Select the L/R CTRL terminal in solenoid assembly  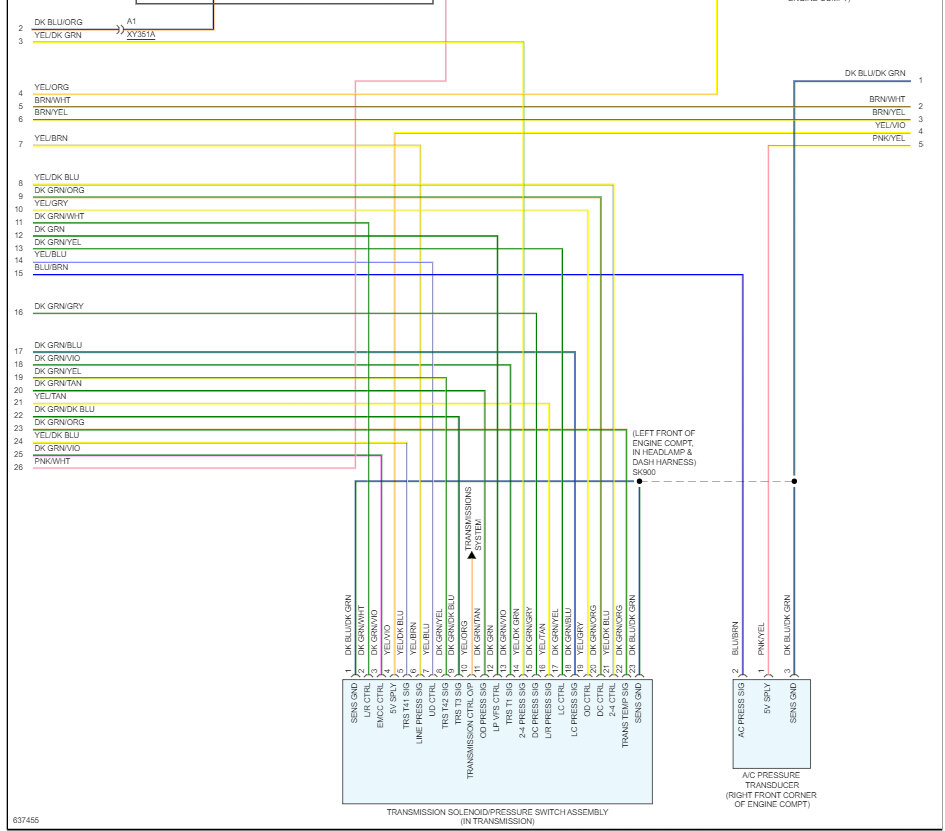pos(367,699)
